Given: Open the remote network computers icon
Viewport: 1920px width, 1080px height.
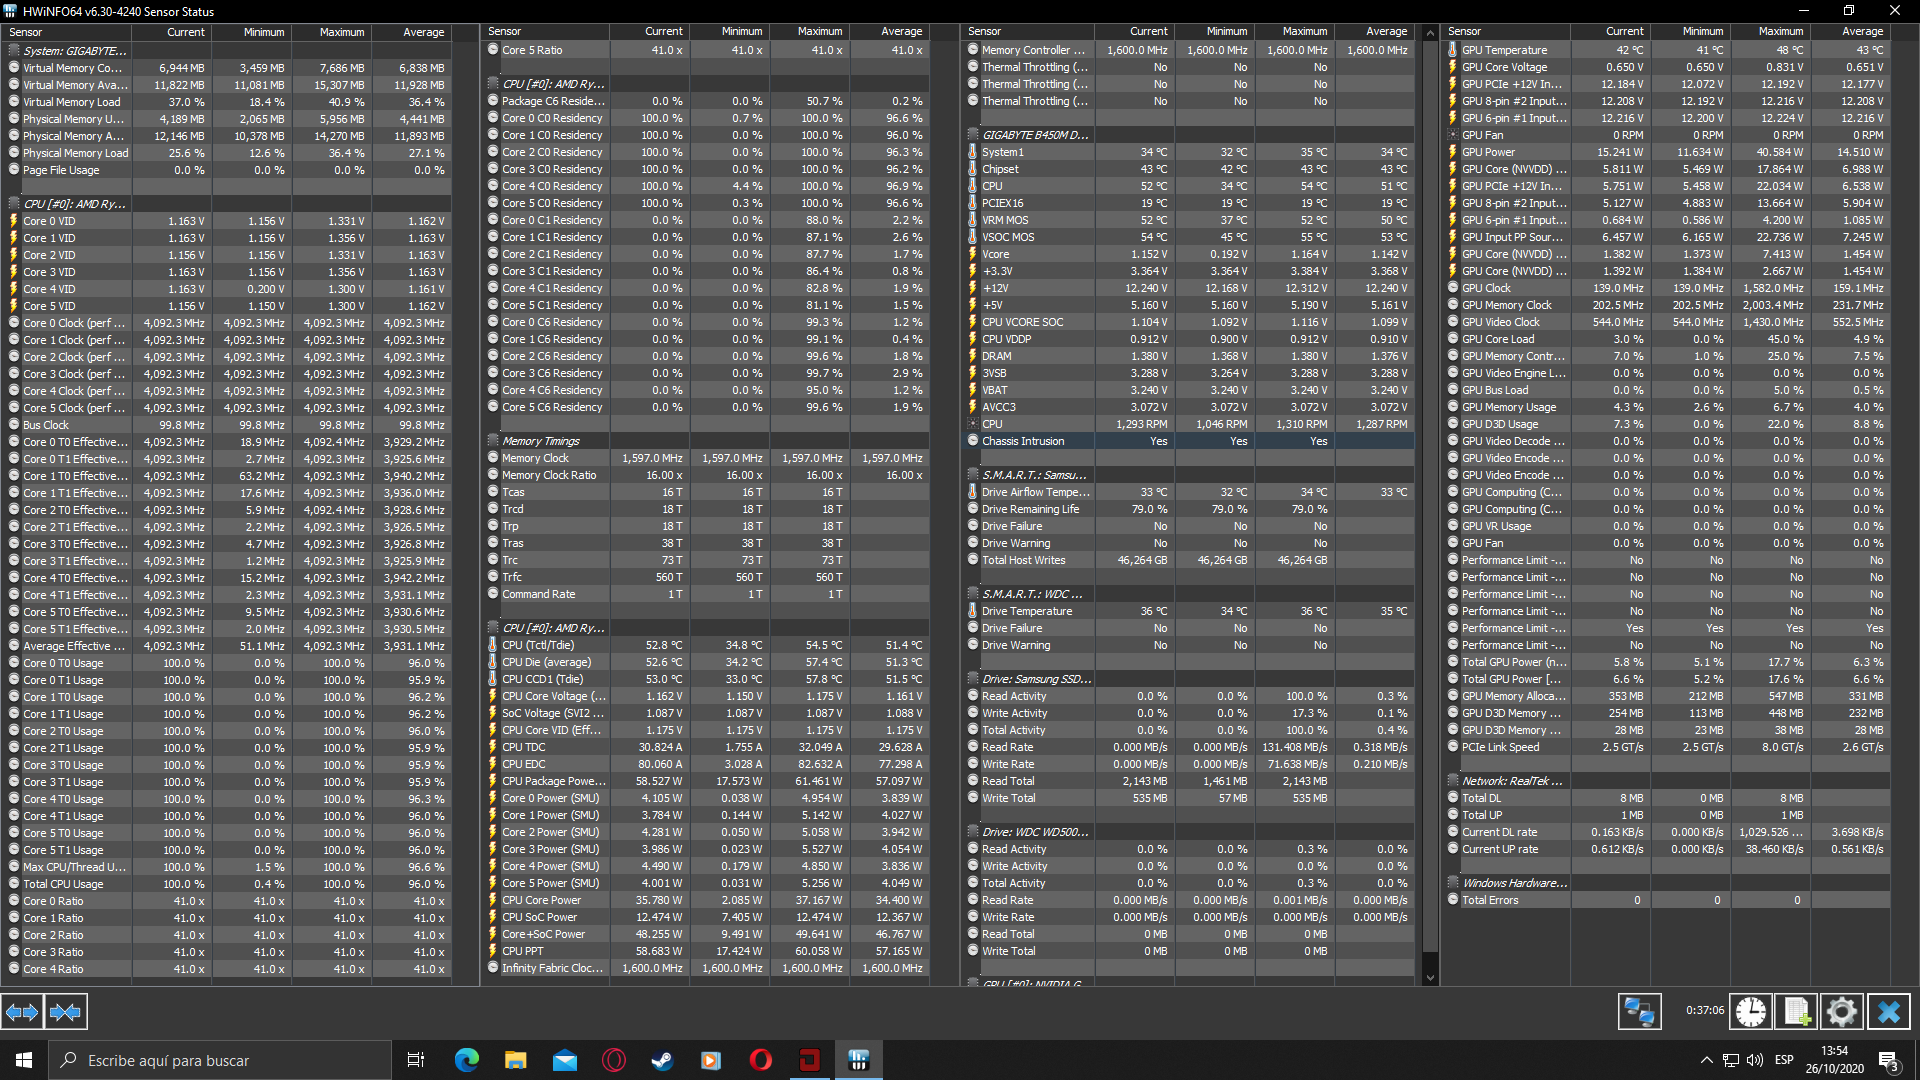Looking at the screenshot, I should [1639, 1012].
